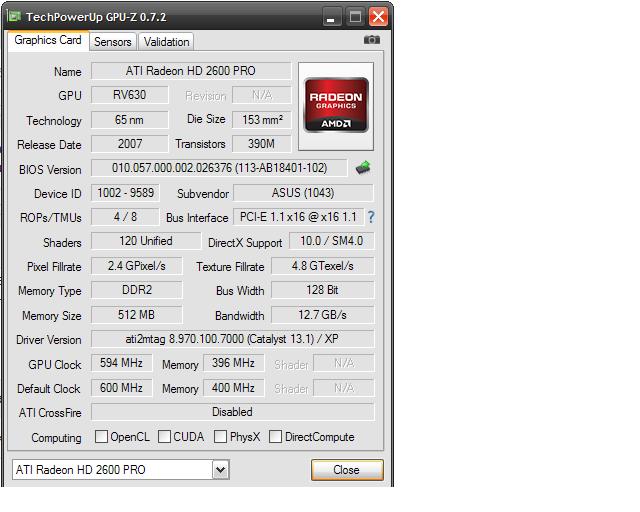Viewport: 640px width, 512px height.
Task: Click the Texture Fillrate value 4.8 GTexel/s
Action: pyautogui.click(x=322, y=266)
